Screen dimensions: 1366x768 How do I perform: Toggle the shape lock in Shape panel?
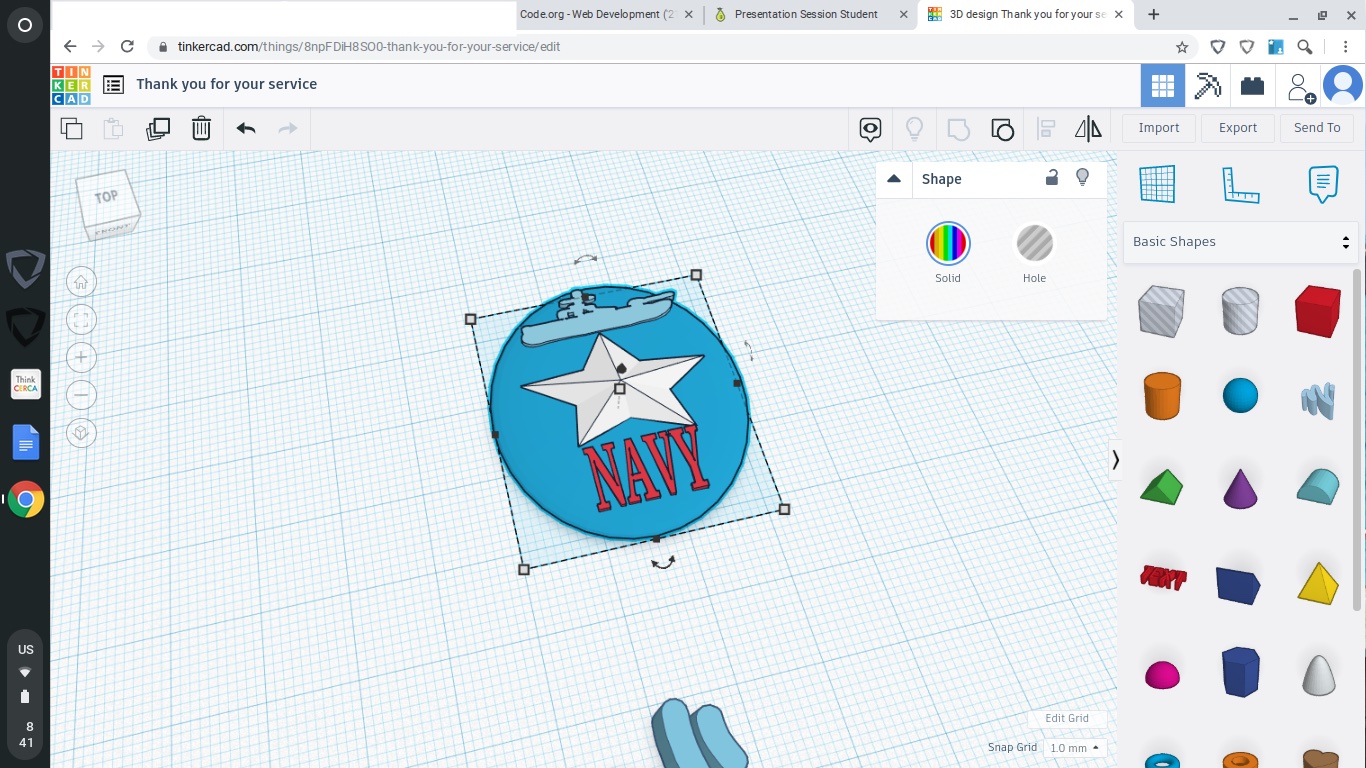click(x=1052, y=178)
